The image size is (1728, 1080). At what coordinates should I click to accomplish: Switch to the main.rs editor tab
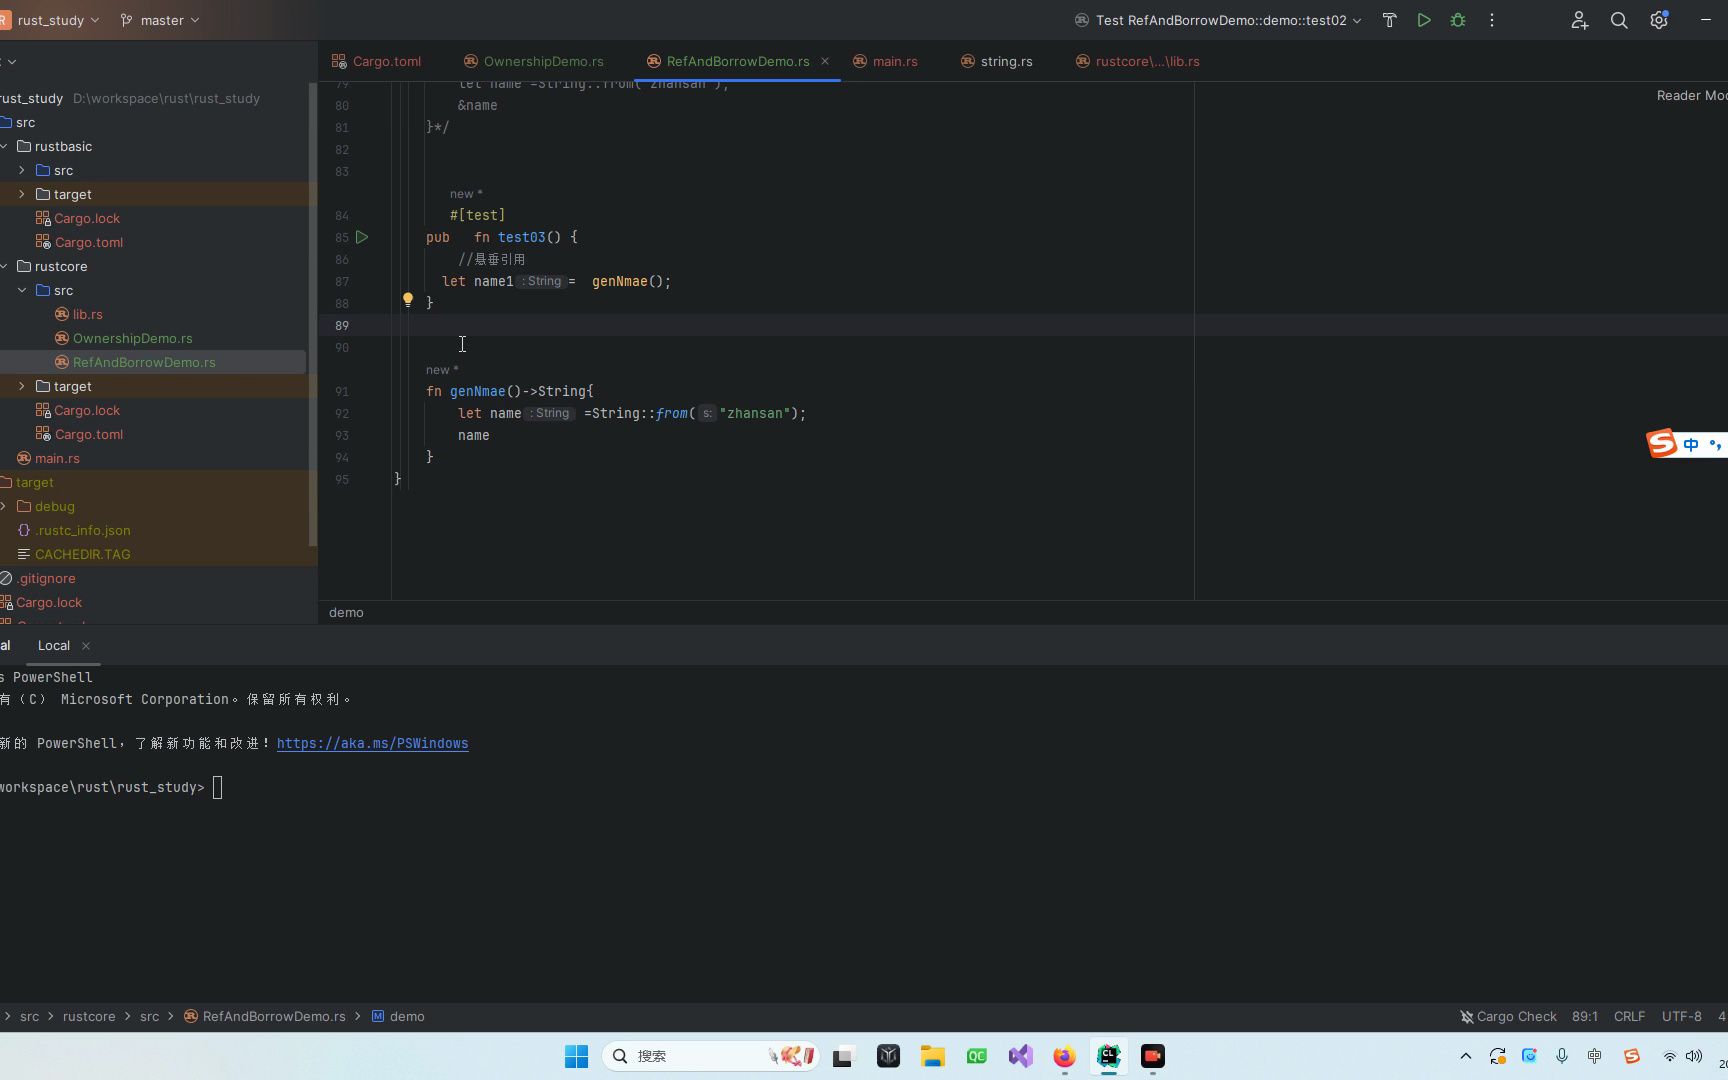click(885, 61)
